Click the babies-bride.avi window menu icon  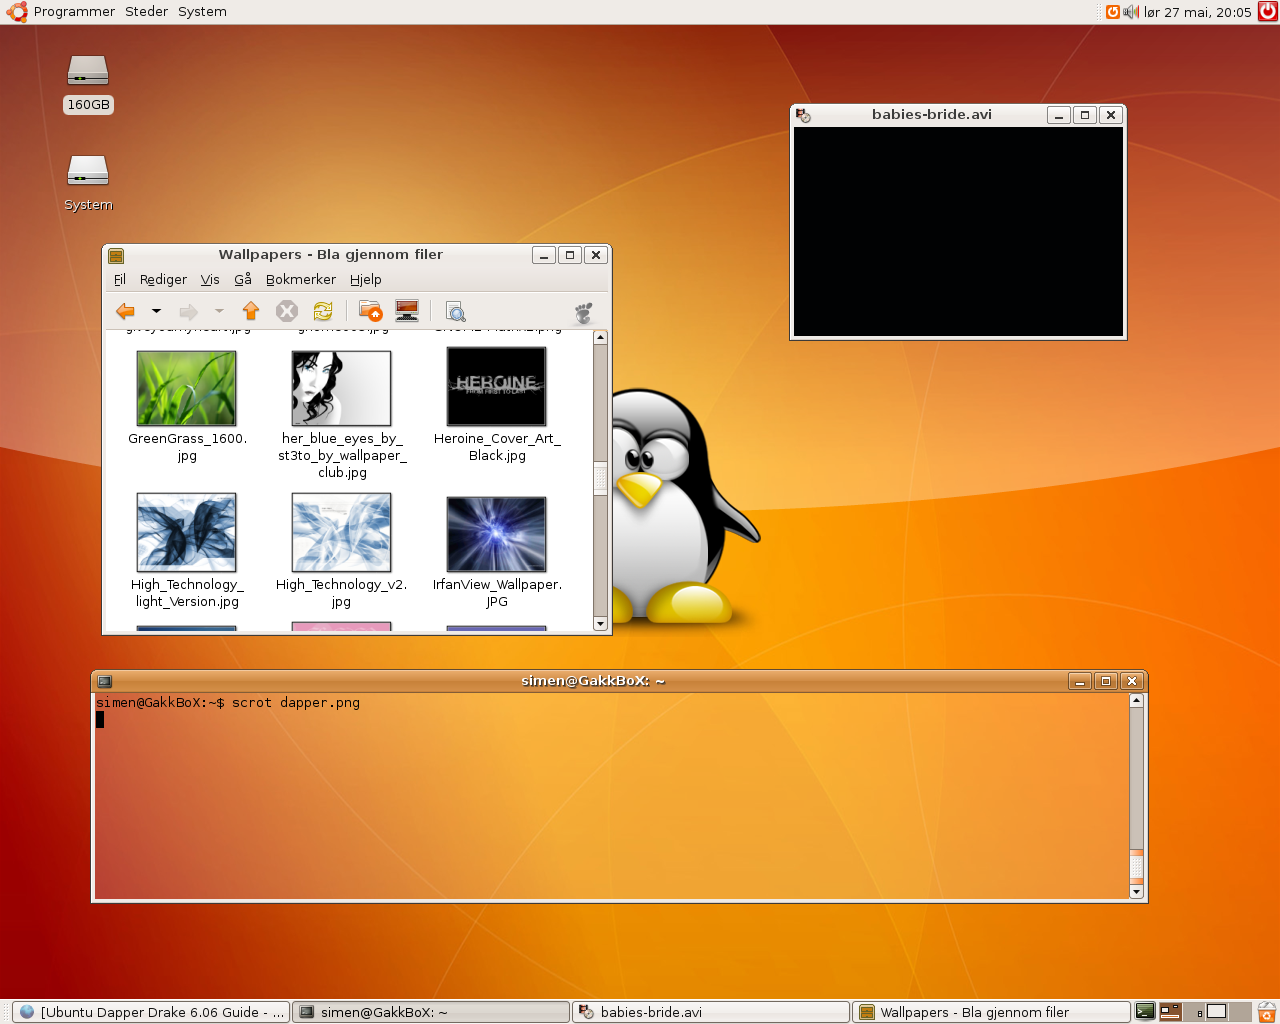click(803, 115)
